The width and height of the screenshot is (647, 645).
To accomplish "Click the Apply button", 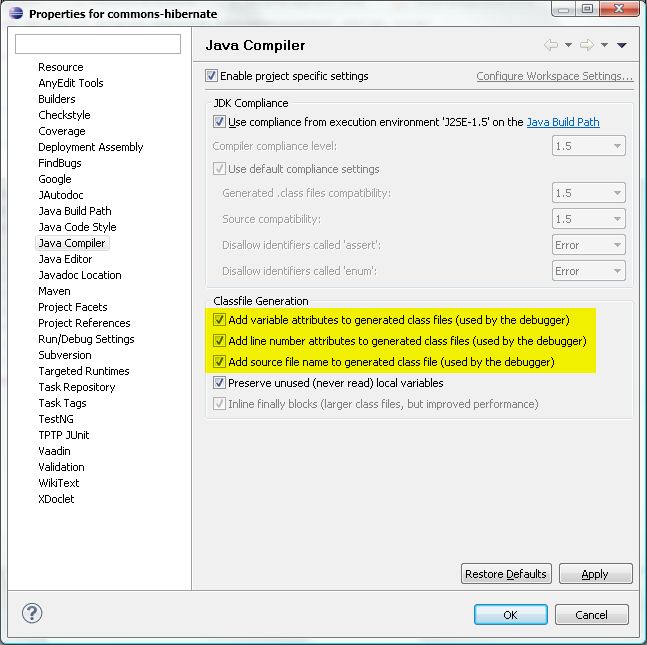I will tap(595, 574).
